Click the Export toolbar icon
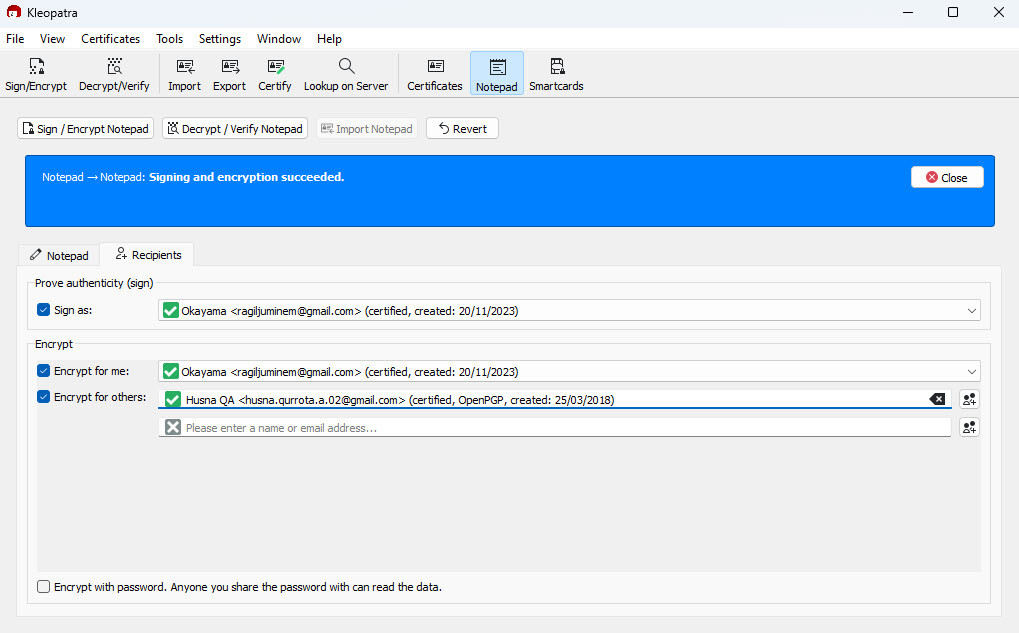 pyautogui.click(x=229, y=74)
